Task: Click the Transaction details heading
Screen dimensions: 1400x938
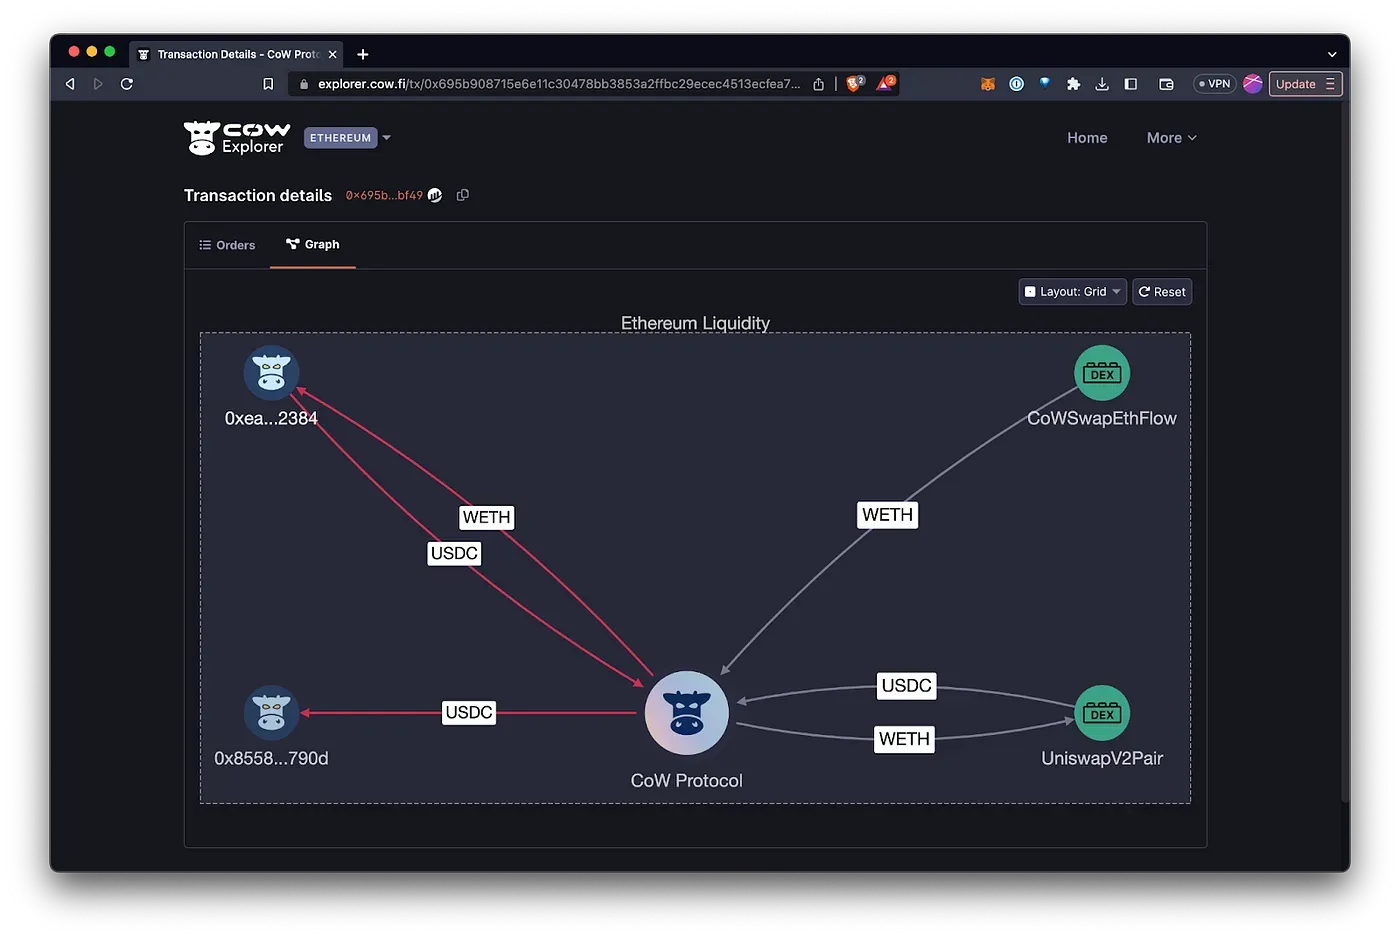Action: pos(258,195)
